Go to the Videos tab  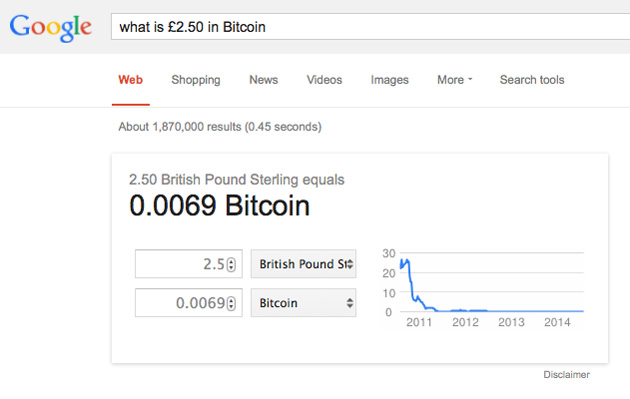tap(324, 80)
